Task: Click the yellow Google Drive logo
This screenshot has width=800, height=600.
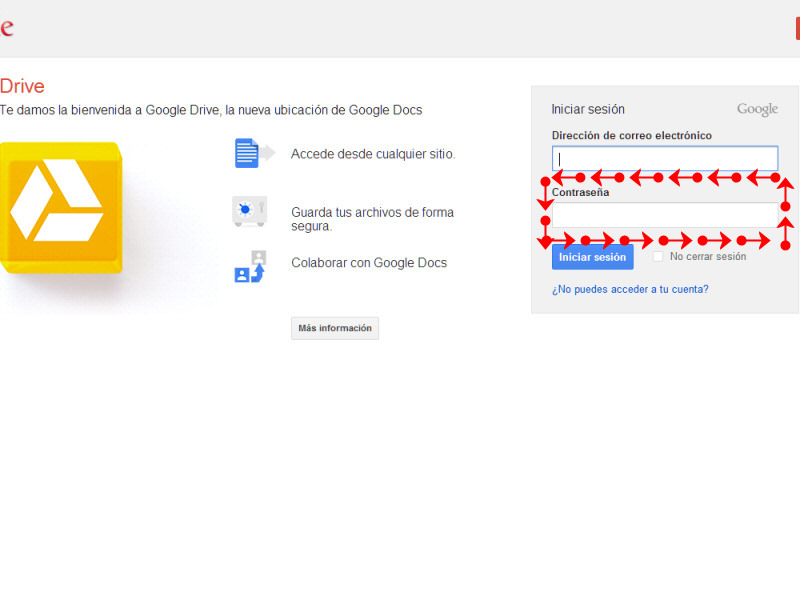Action: click(60, 208)
